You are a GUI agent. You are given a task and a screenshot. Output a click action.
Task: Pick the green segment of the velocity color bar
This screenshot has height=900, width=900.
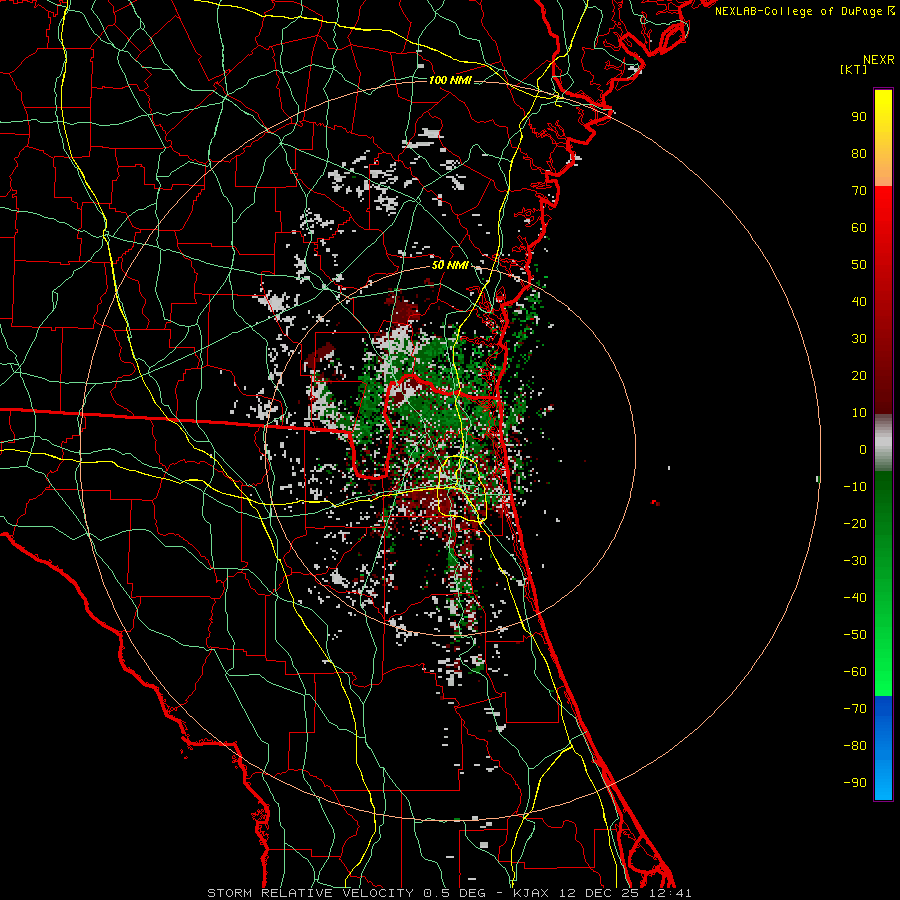(883, 583)
